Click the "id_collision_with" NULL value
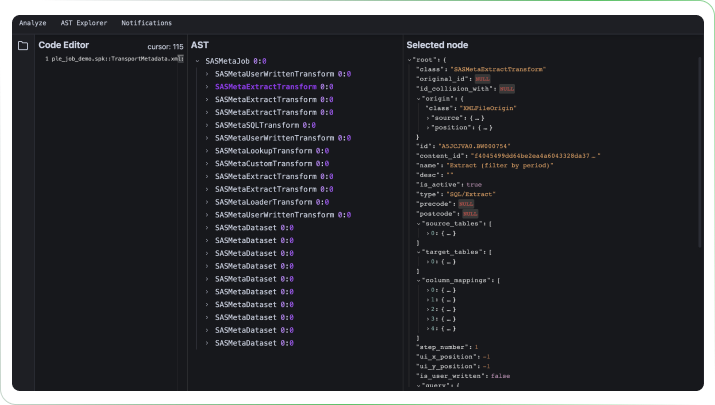The image size is (715, 405). coord(507,88)
